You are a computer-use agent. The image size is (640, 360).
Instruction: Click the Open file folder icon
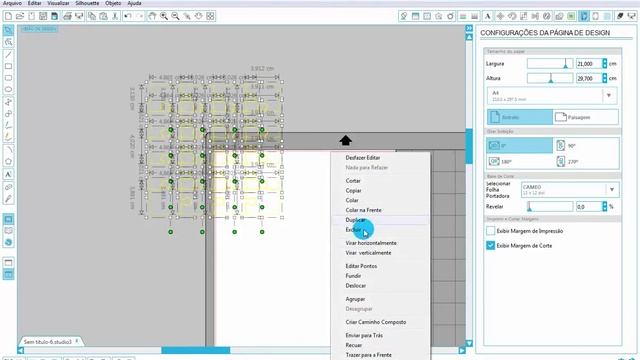click(20, 16)
